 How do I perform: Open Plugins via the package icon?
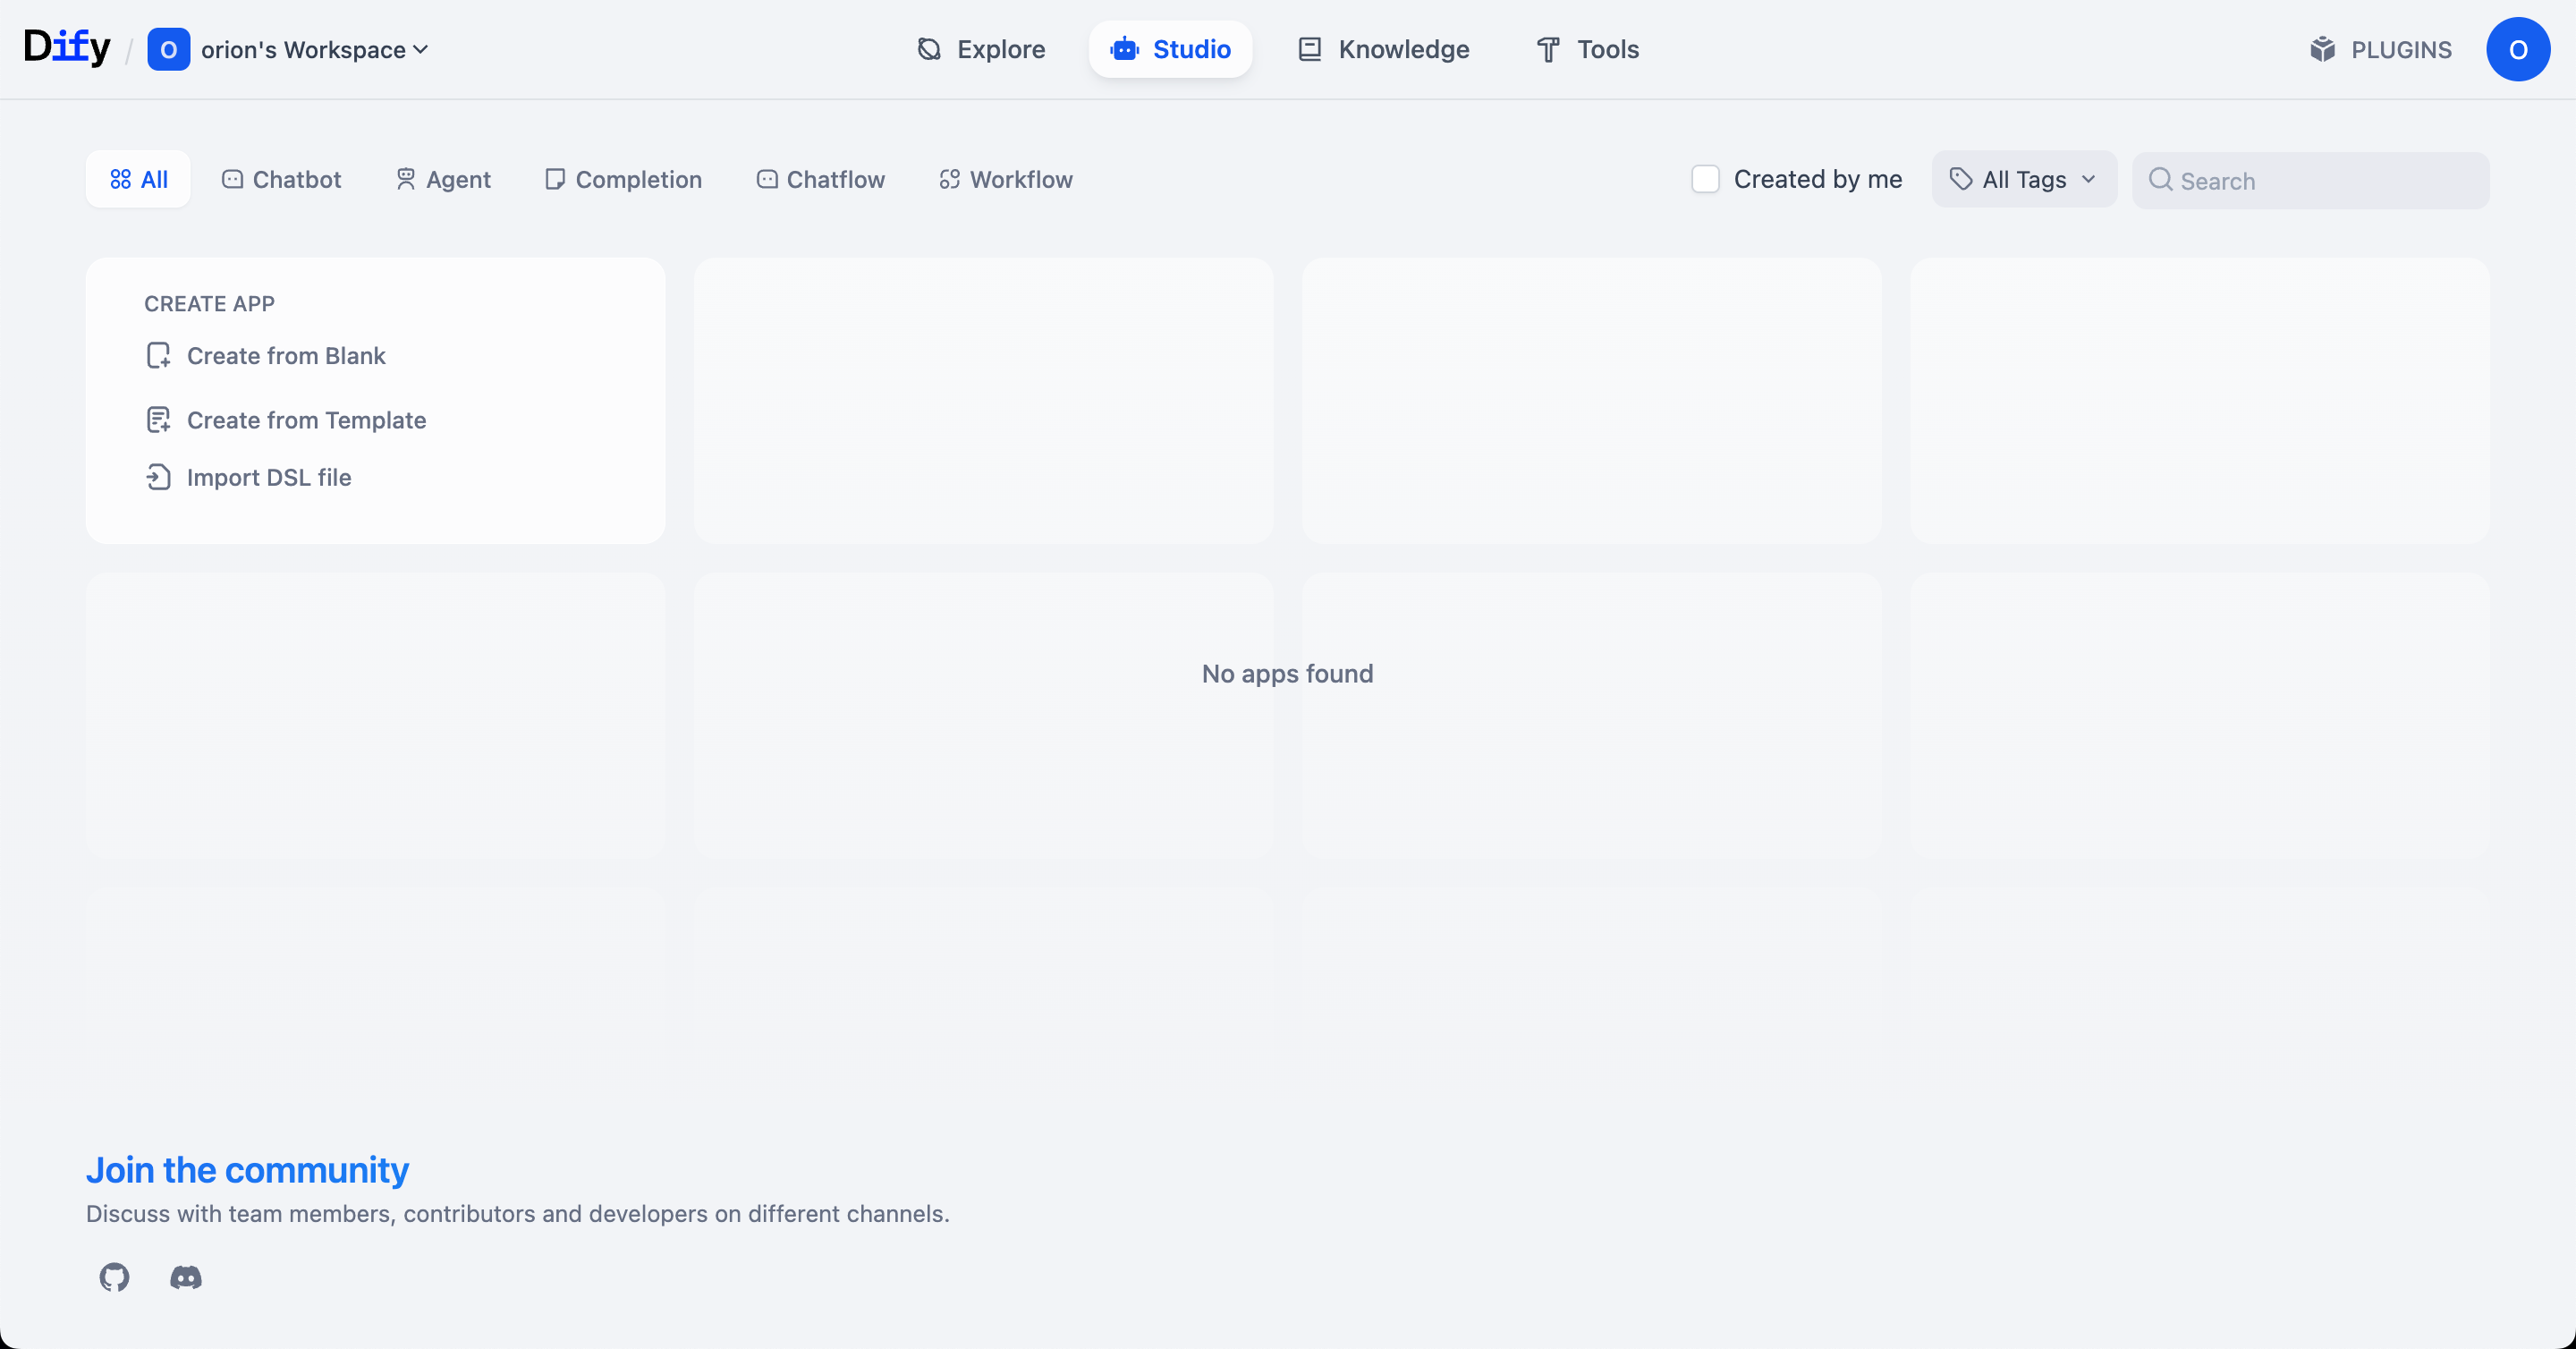[2322, 49]
